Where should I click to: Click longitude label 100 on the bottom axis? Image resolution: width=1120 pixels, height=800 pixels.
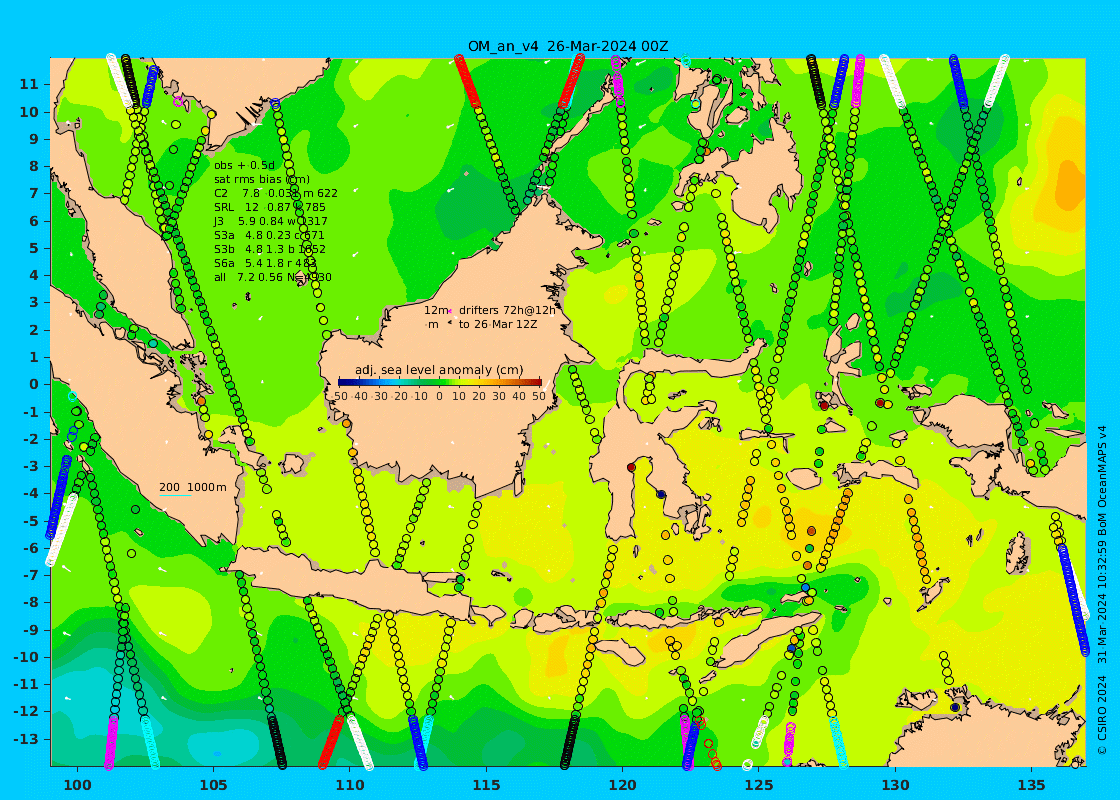click(x=77, y=784)
